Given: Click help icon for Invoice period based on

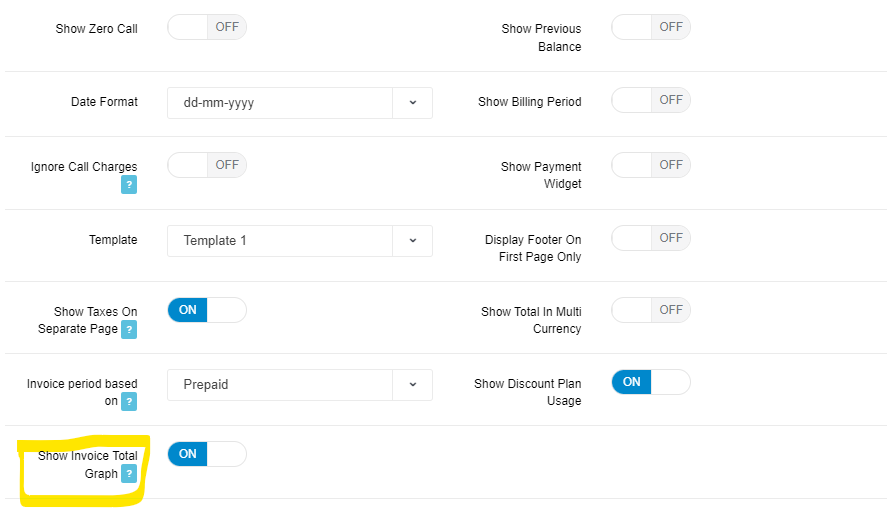Looking at the screenshot, I should [129, 401].
